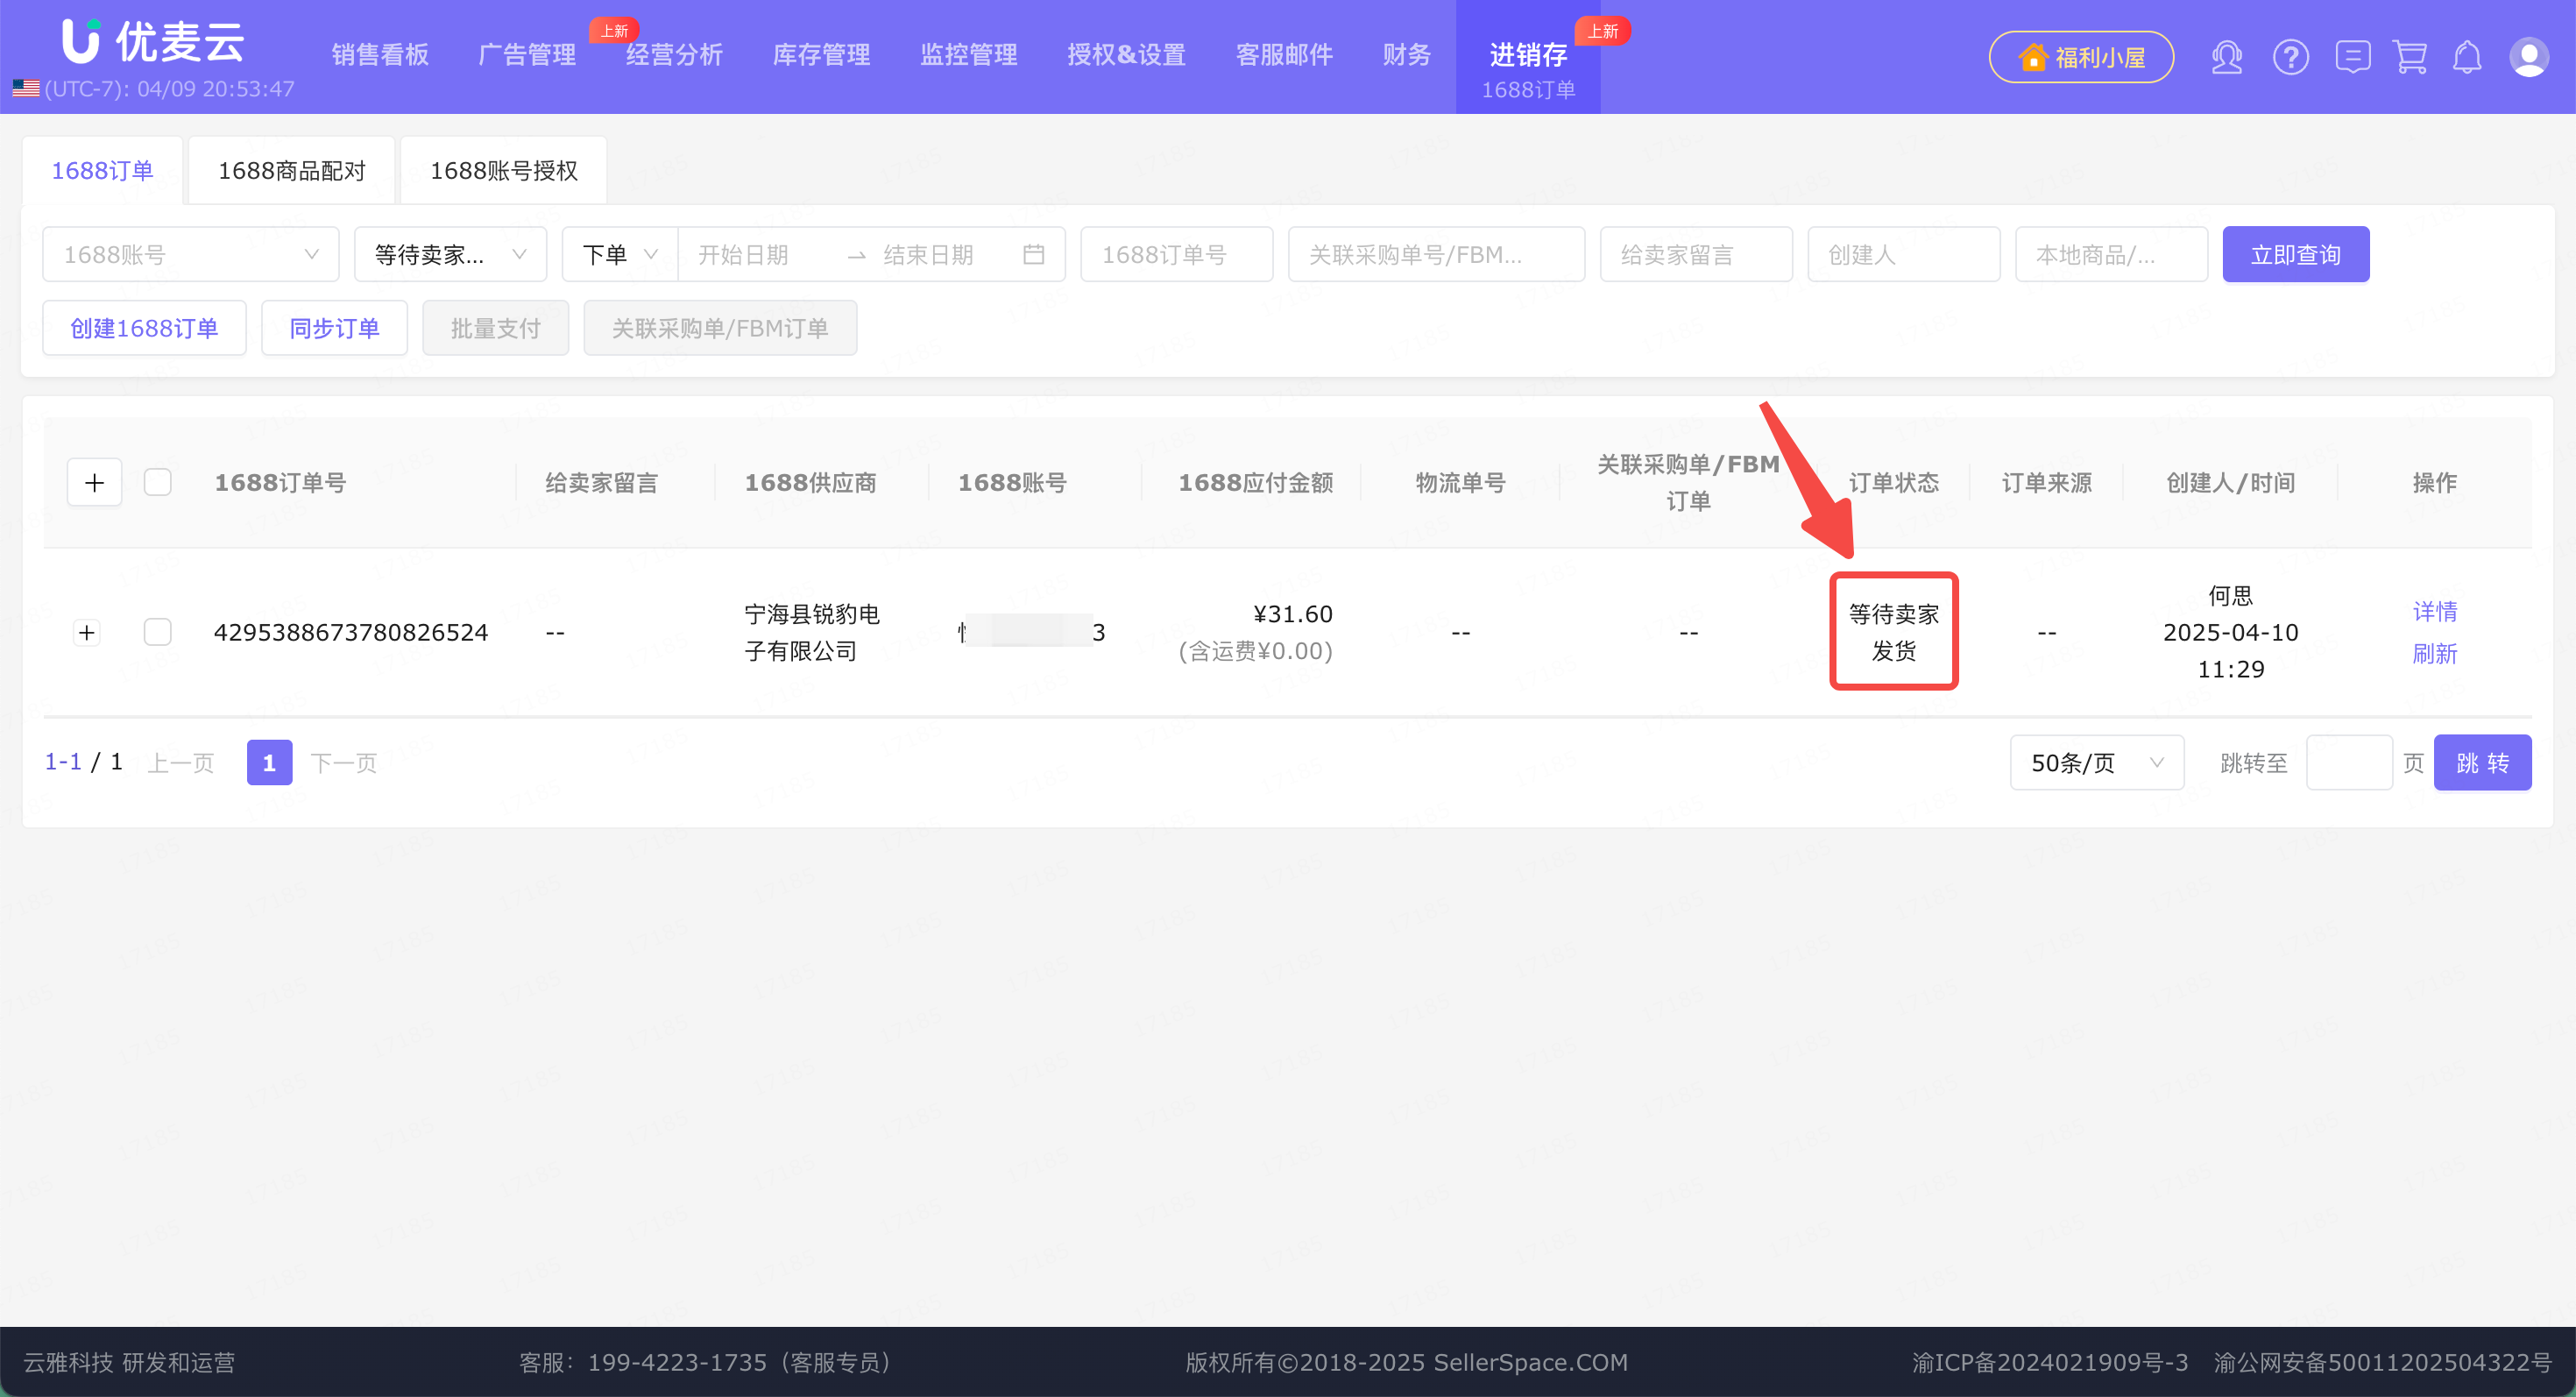Check the box for order 4295388673780826524

click(158, 632)
